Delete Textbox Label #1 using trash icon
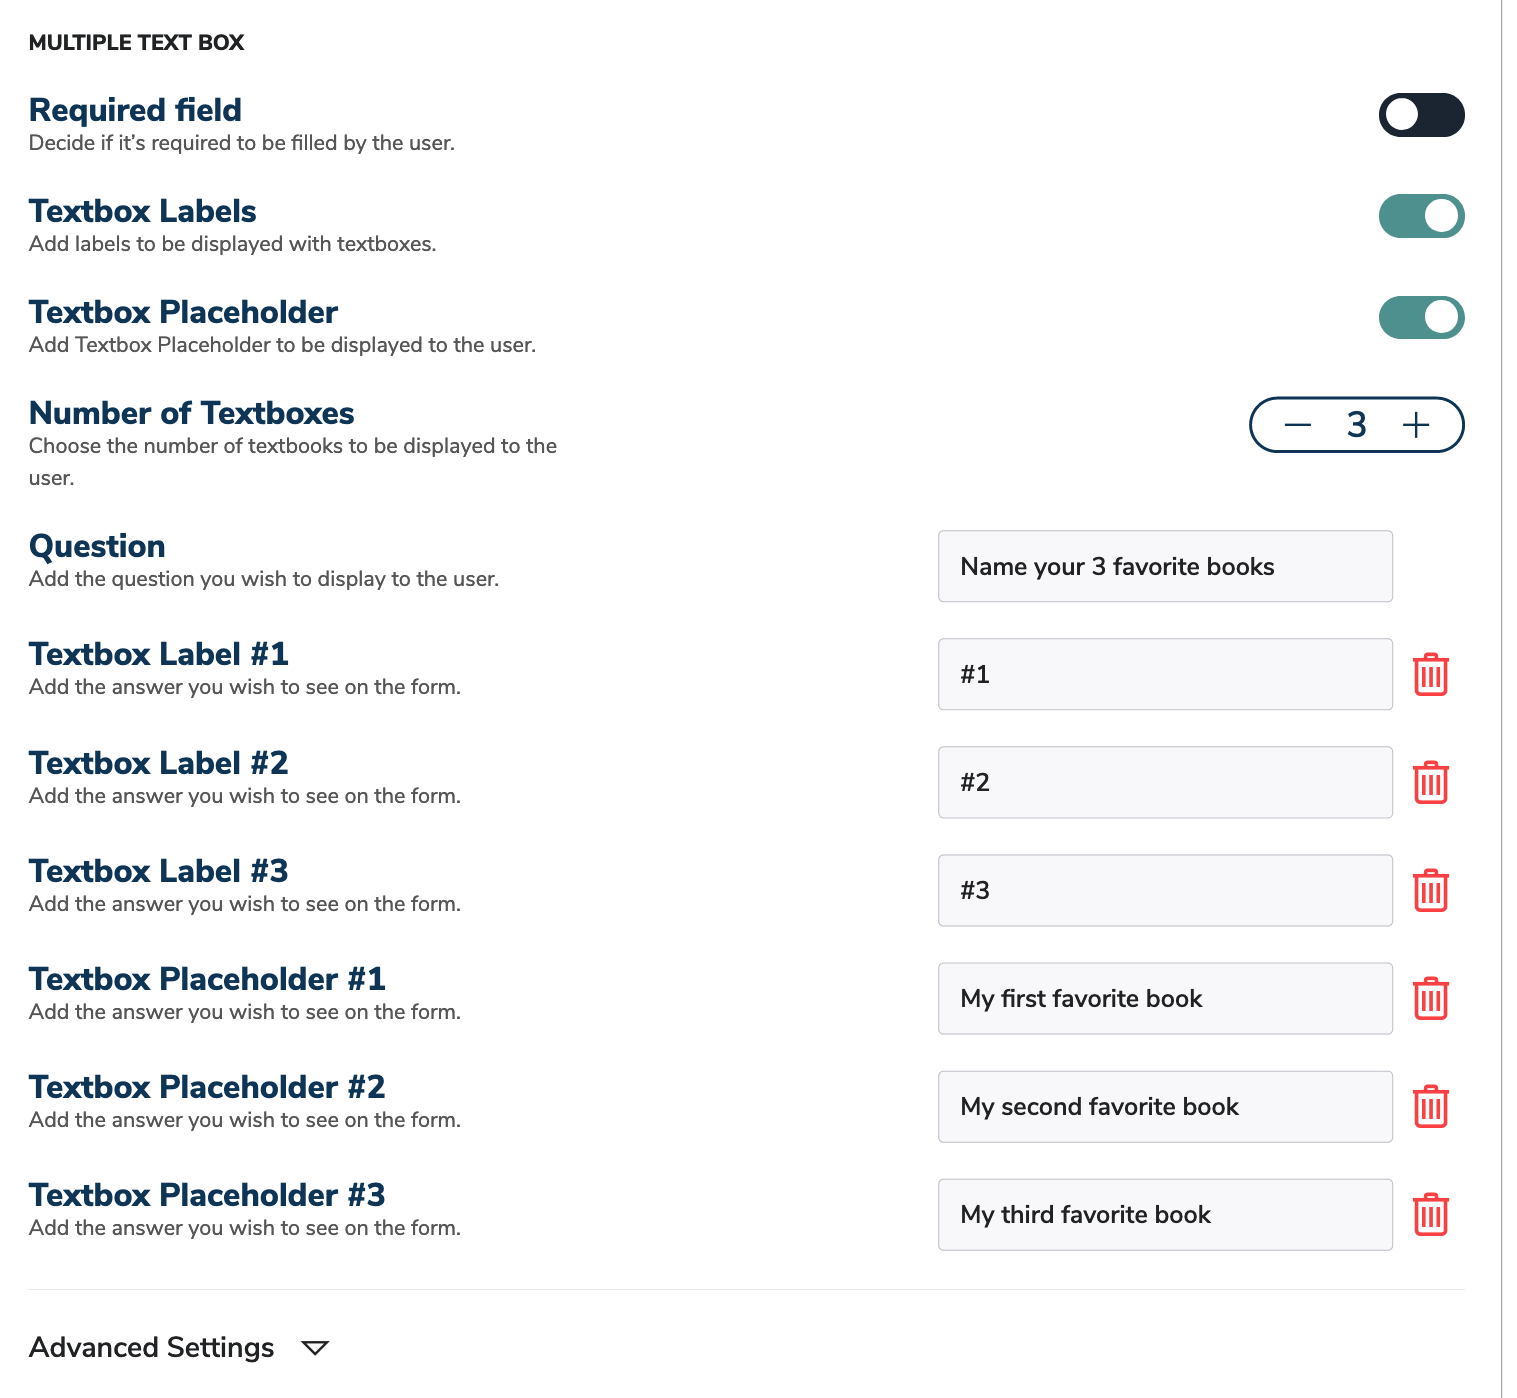 click(x=1431, y=674)
